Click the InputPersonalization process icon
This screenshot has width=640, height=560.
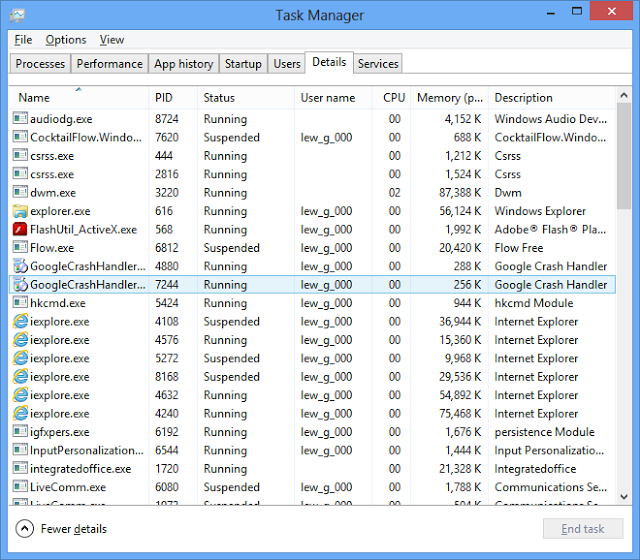pos(20,449)
